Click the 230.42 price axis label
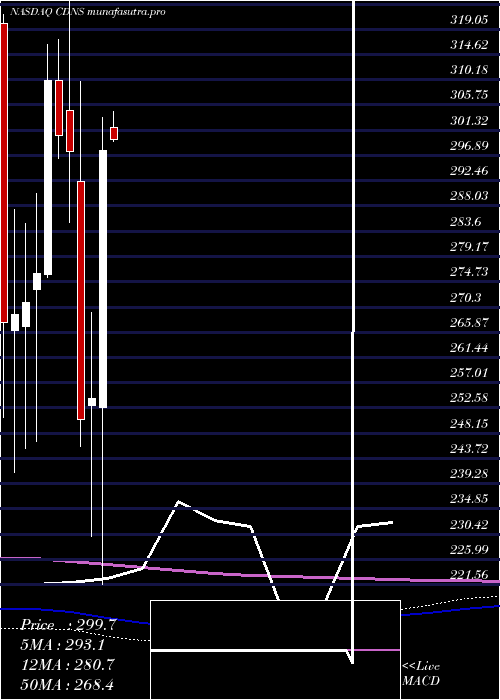This screenshot has height=700, width=500. tap(469, 524)
